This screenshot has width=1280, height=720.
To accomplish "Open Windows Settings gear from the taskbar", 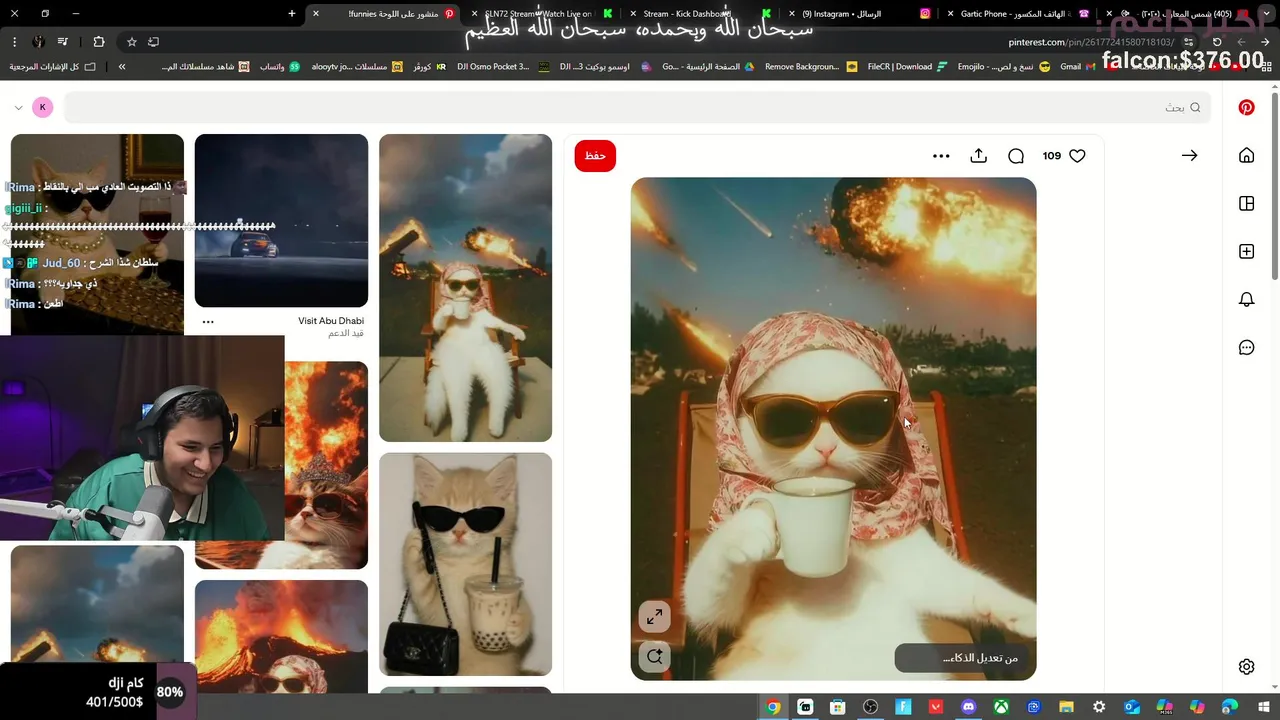I will coord(1099,707).
